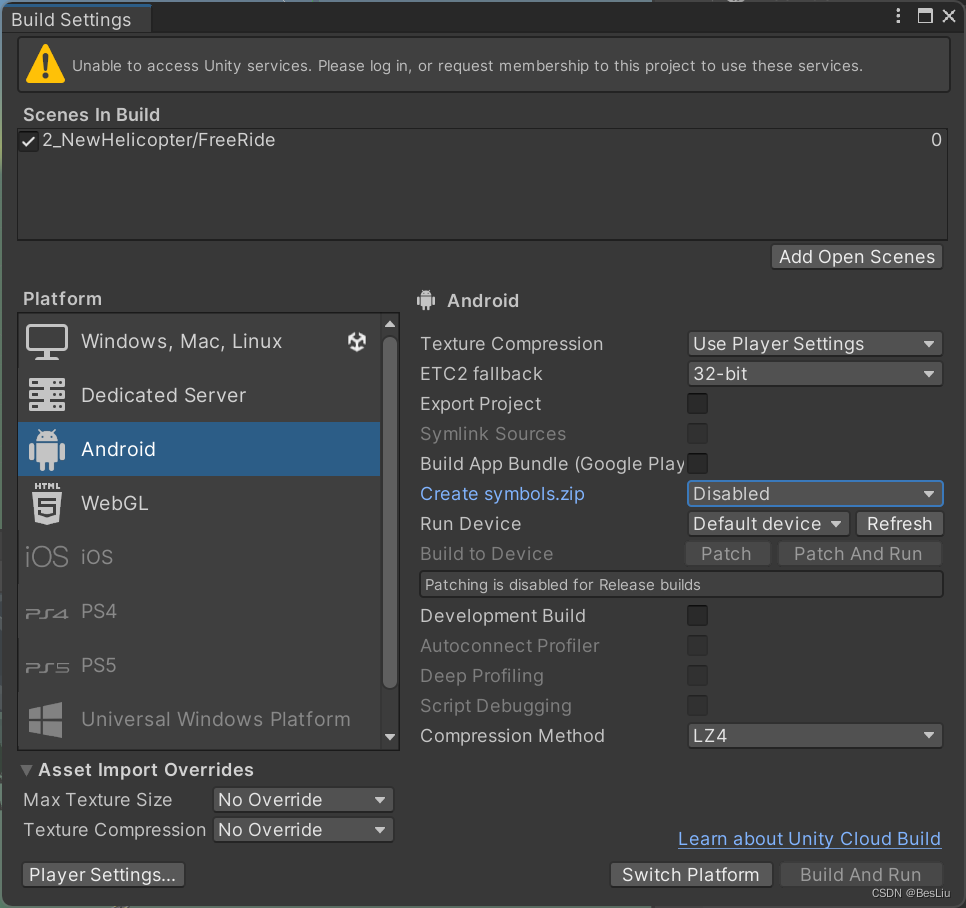The width and height of the screenshot is (966, 908).
Task: Click the Android robot icon in platform list
Action: coord(47,449)
